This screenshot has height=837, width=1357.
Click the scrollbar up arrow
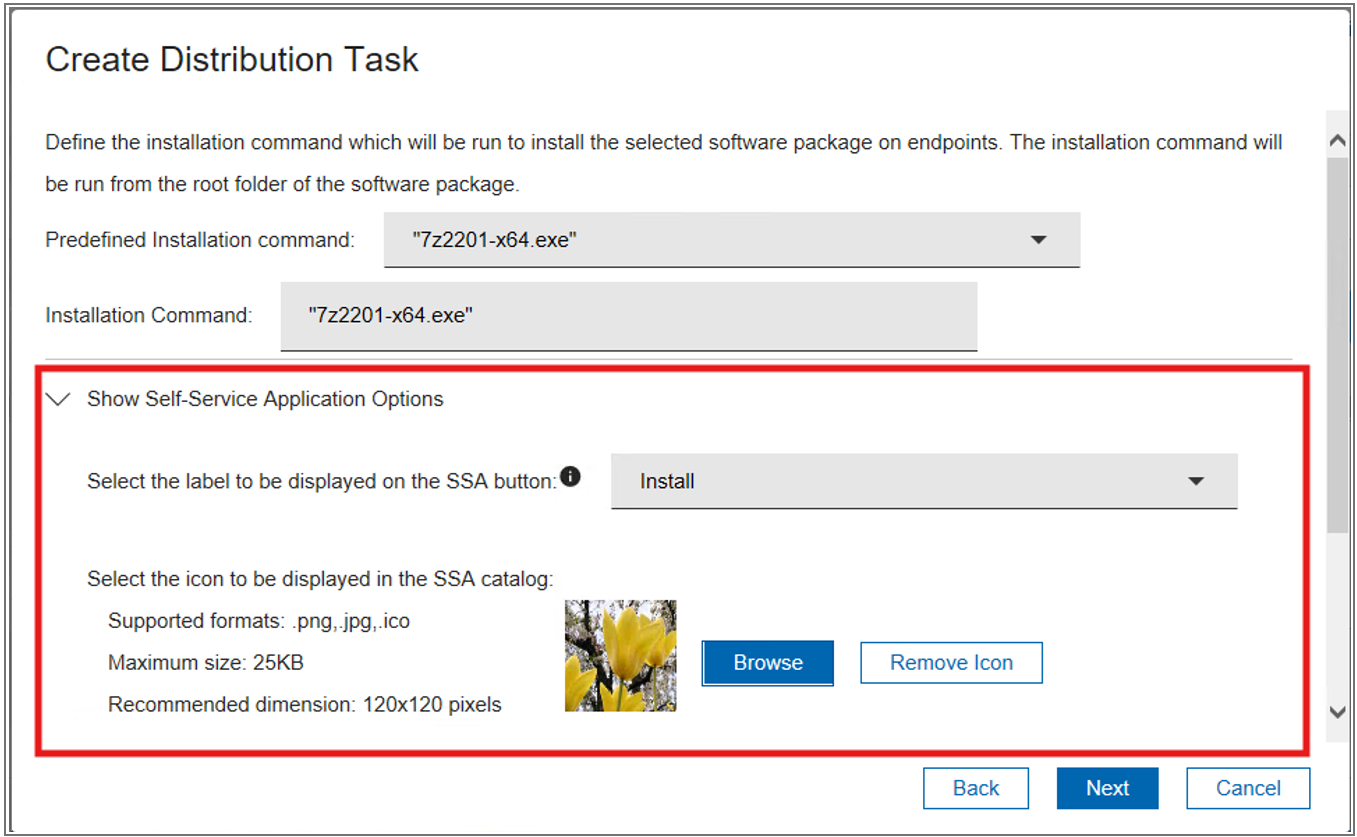[1338, 140]
